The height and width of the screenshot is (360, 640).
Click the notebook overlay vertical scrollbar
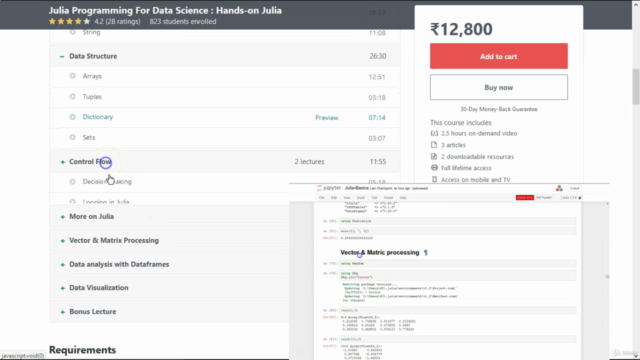point(607,276)
